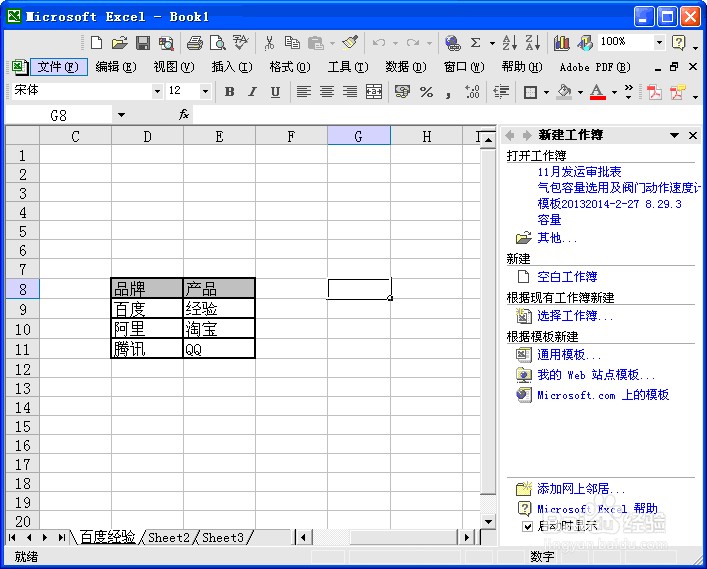The width and height of the screenshot is (707, 569).
Task: Toggle Align Right
Action: (x=350, y=92)
